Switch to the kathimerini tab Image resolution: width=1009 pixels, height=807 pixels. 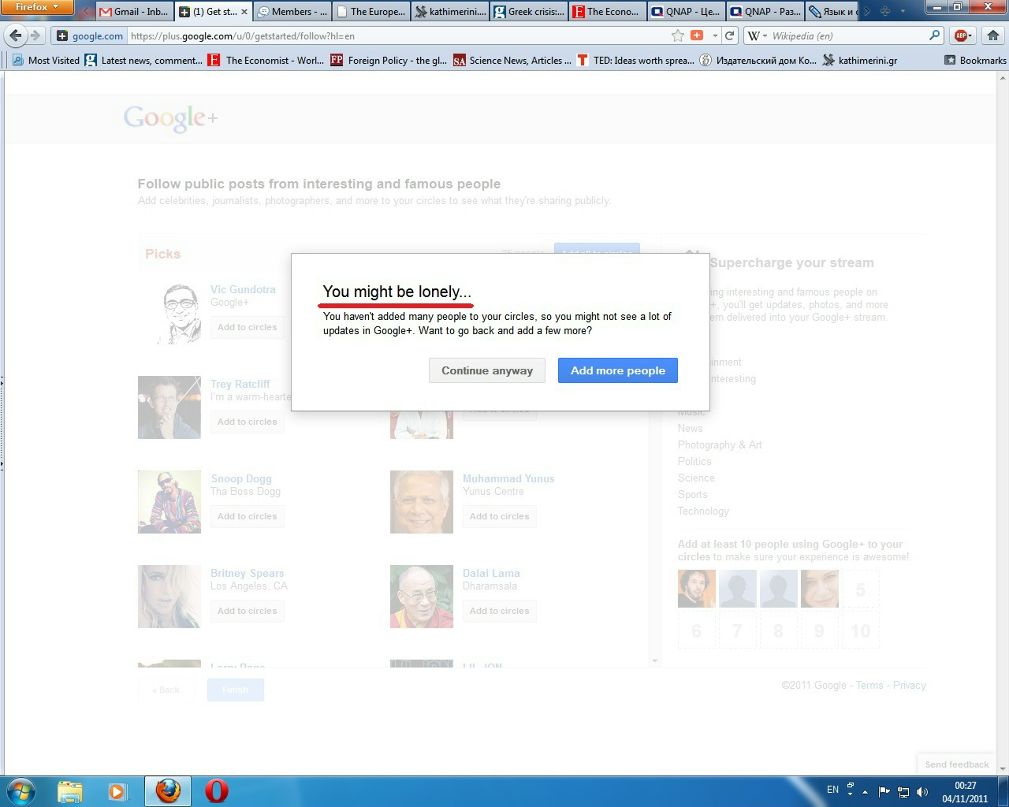pyautogui.click(x=450, y=12)
